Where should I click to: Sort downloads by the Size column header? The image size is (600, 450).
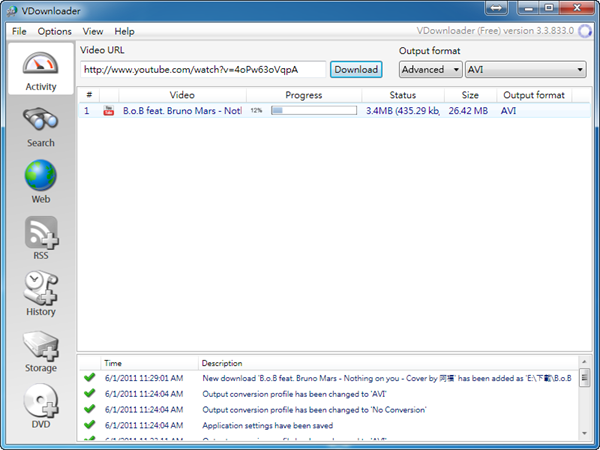(x=469, y=95)
